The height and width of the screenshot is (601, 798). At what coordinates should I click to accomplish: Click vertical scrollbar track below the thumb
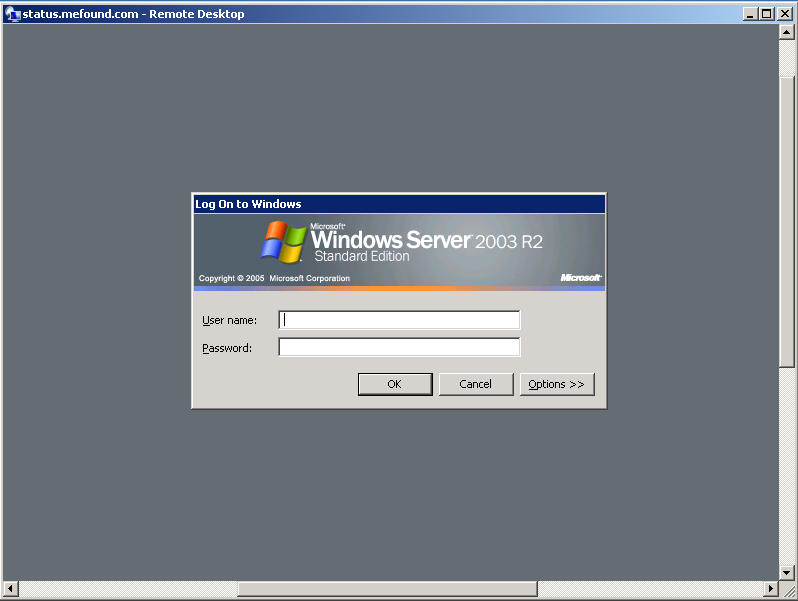tap(786, 470)
